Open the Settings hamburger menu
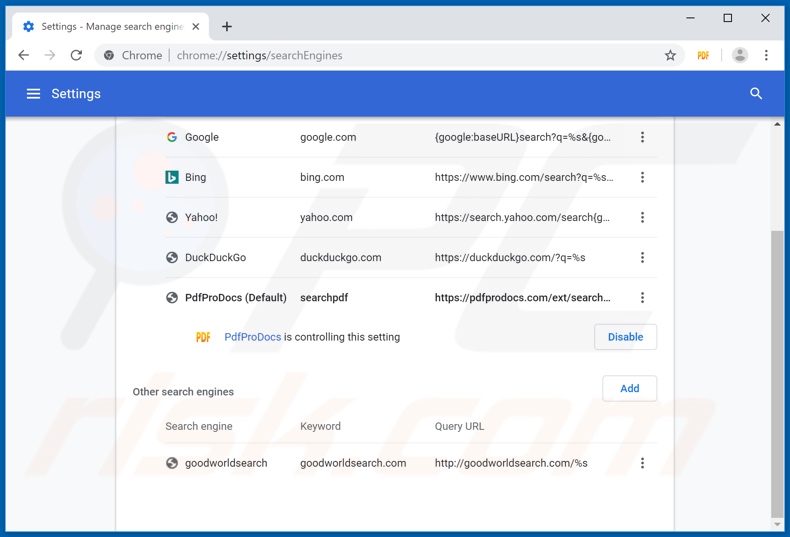790x537 pixels. (33, 94)
